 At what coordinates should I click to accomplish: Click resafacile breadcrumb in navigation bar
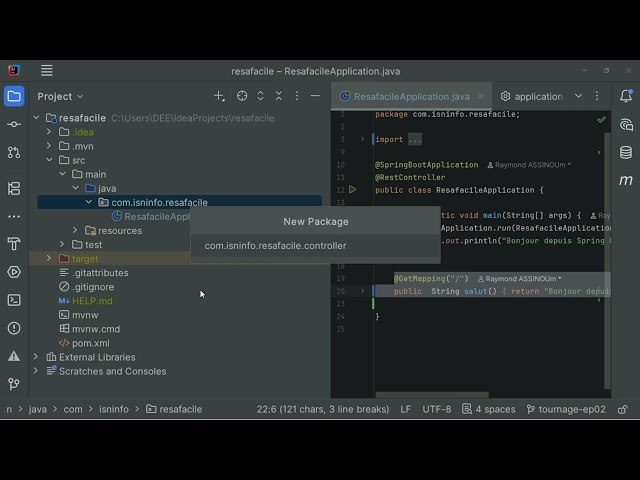174,409
